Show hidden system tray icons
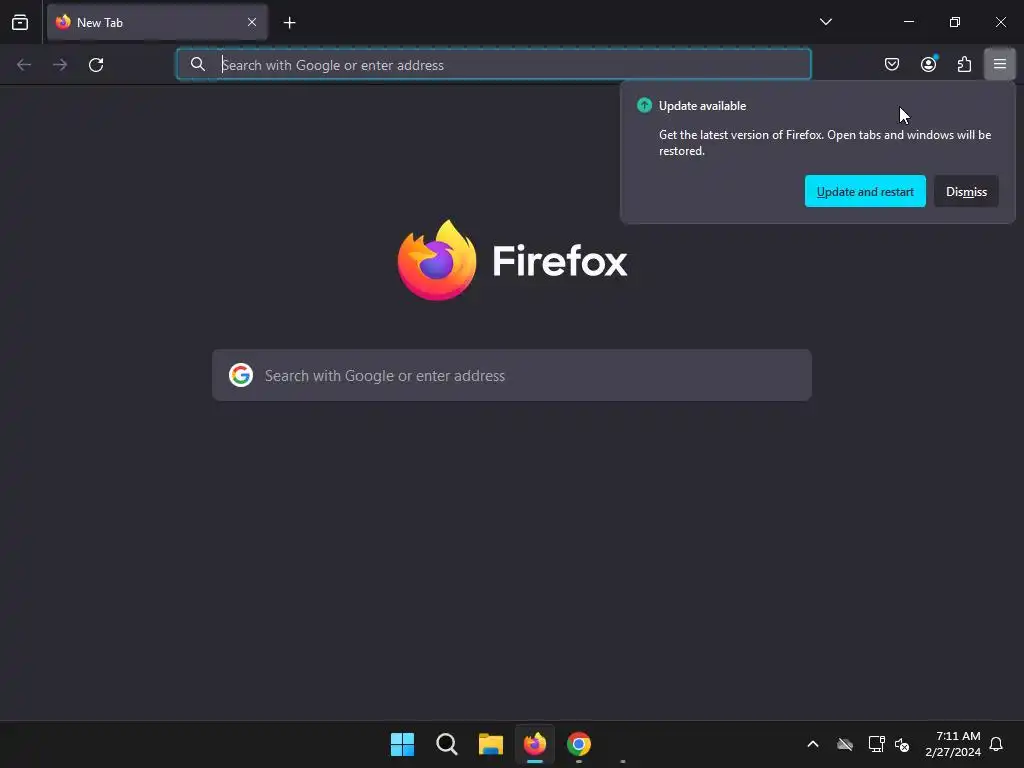Image resolution: width=1024 pixels, height=768 pixels. click(x=812, y=744)
